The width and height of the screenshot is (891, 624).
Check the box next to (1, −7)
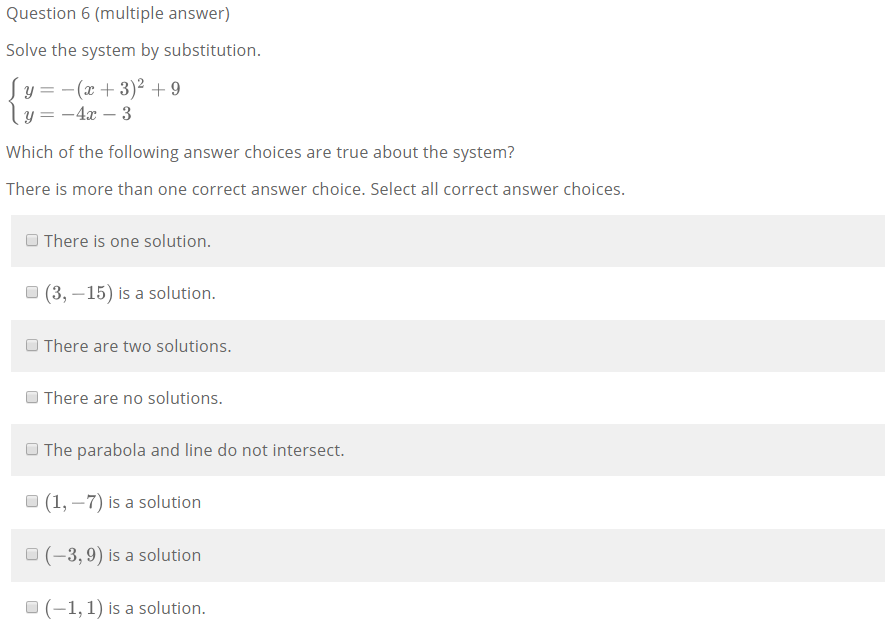(32, 502)
